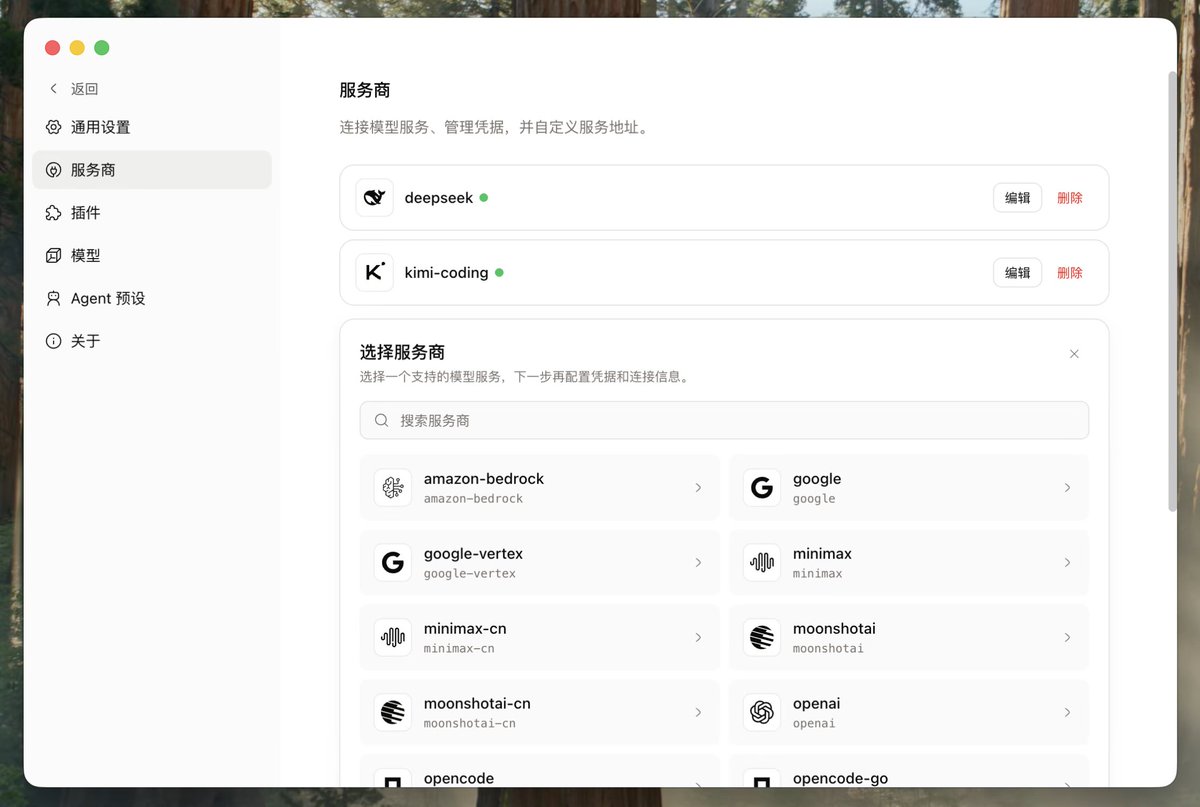Click the info icon for 关于

54,341
